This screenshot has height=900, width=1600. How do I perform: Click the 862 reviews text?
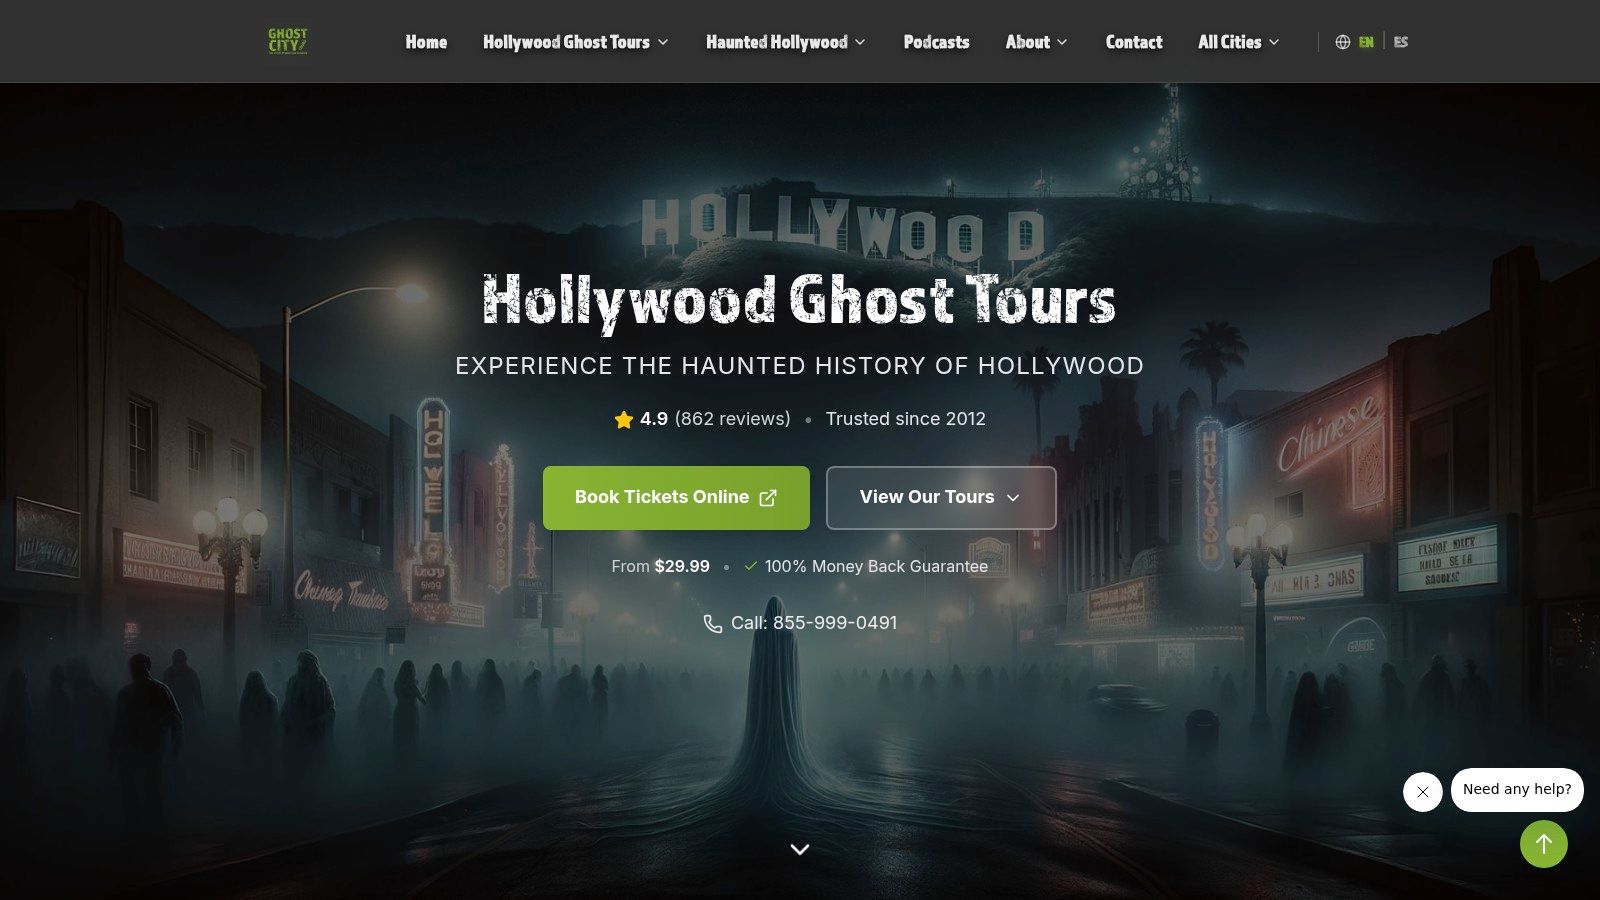(x=733, y=419)
